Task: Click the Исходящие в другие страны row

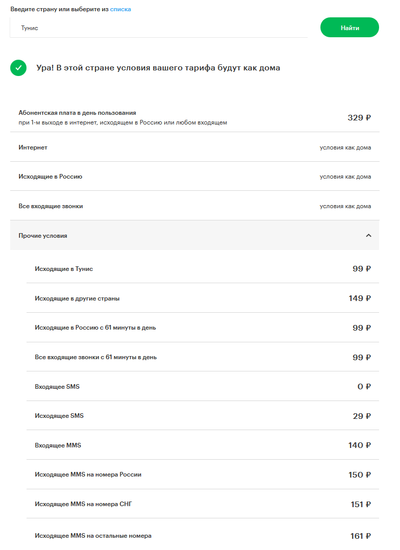Action: pos(203,298)
